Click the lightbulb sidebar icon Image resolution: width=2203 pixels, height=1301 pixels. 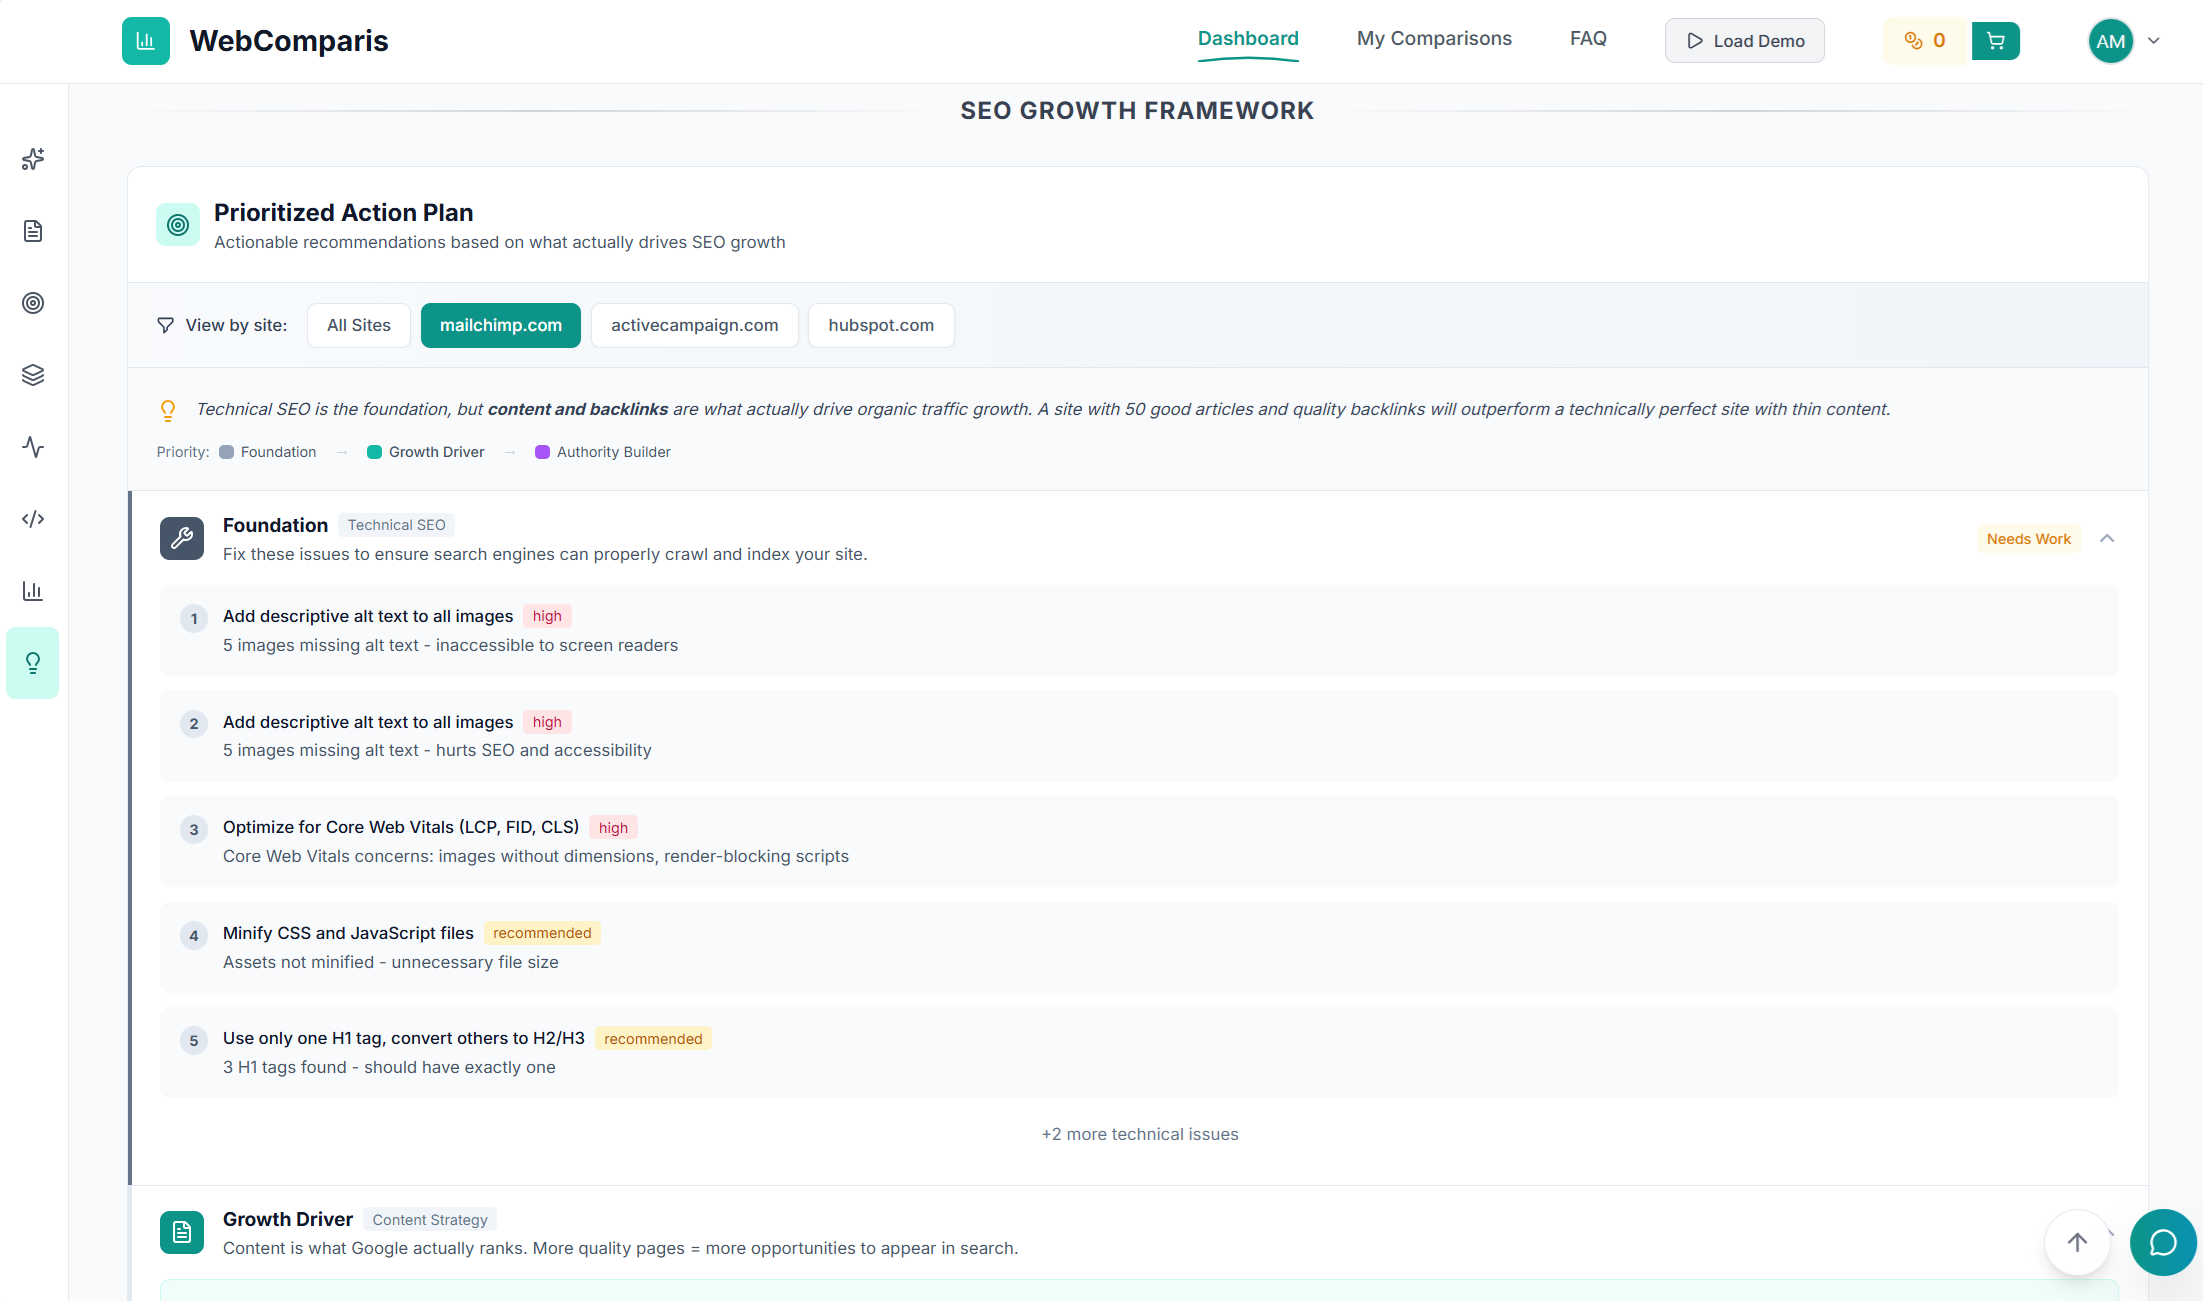pyautogui.click(x=33, y=663)
